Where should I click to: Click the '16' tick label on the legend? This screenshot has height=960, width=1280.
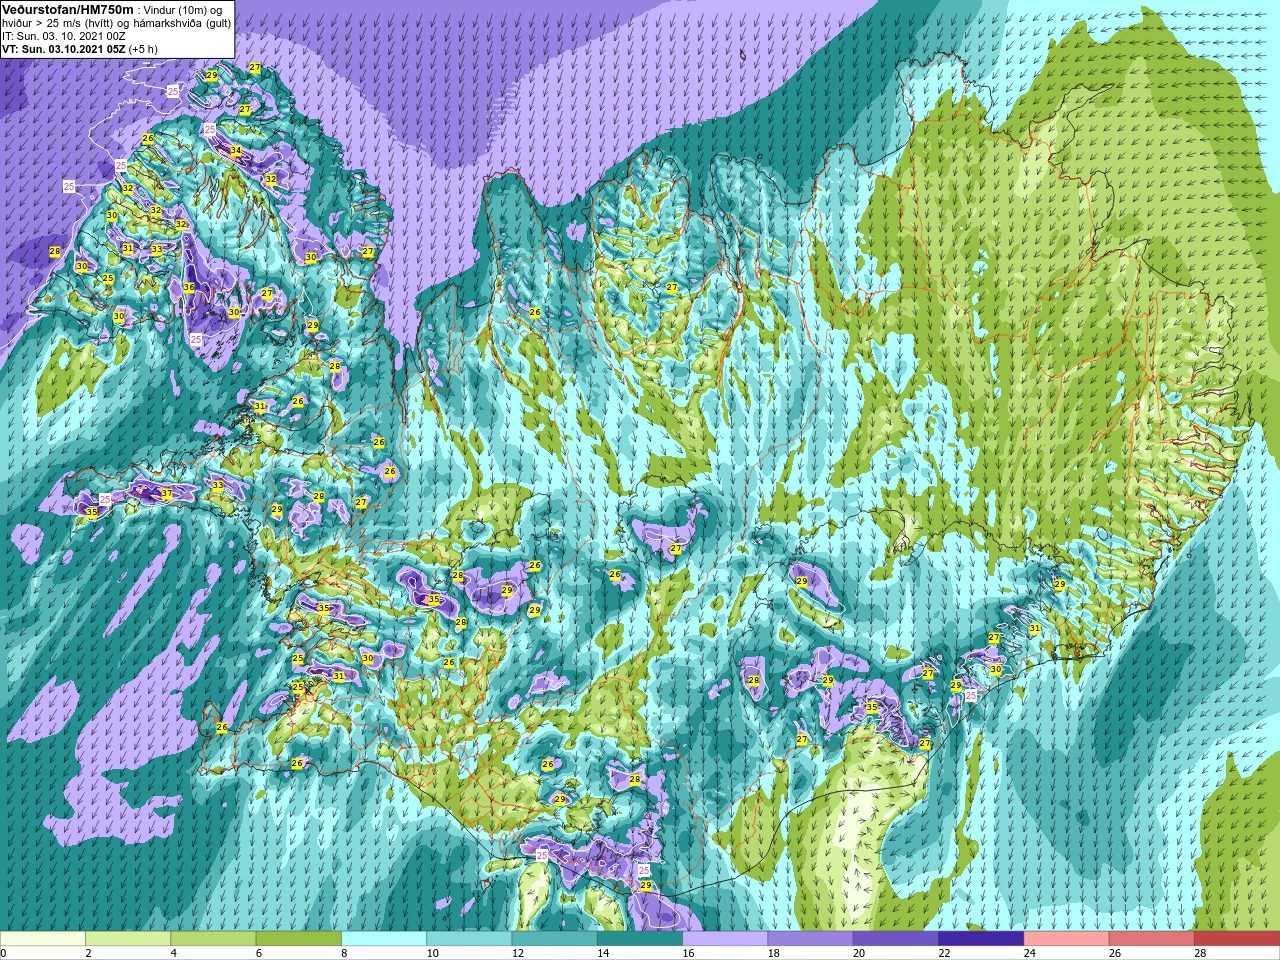pyautogui.click(x=688, y=953)
